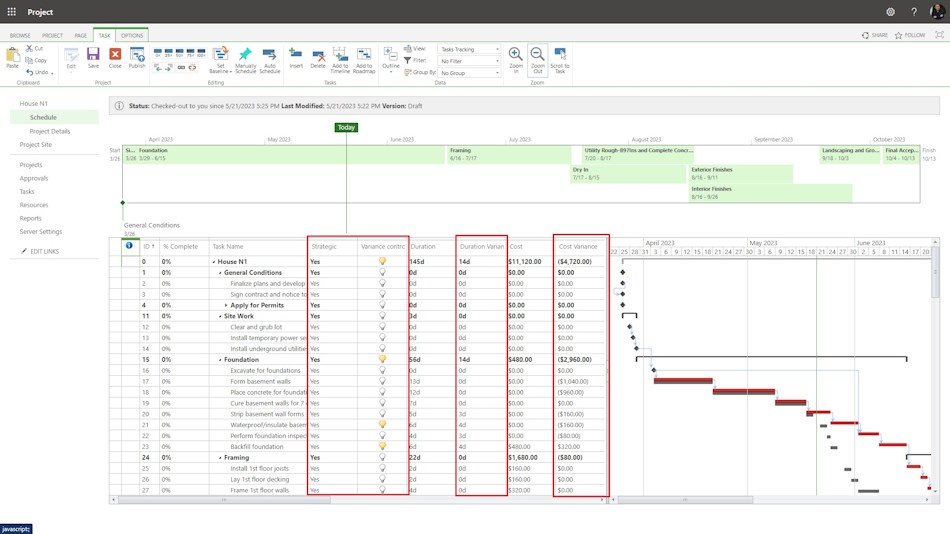Collapse the General Conditions task group

(220, 273)
